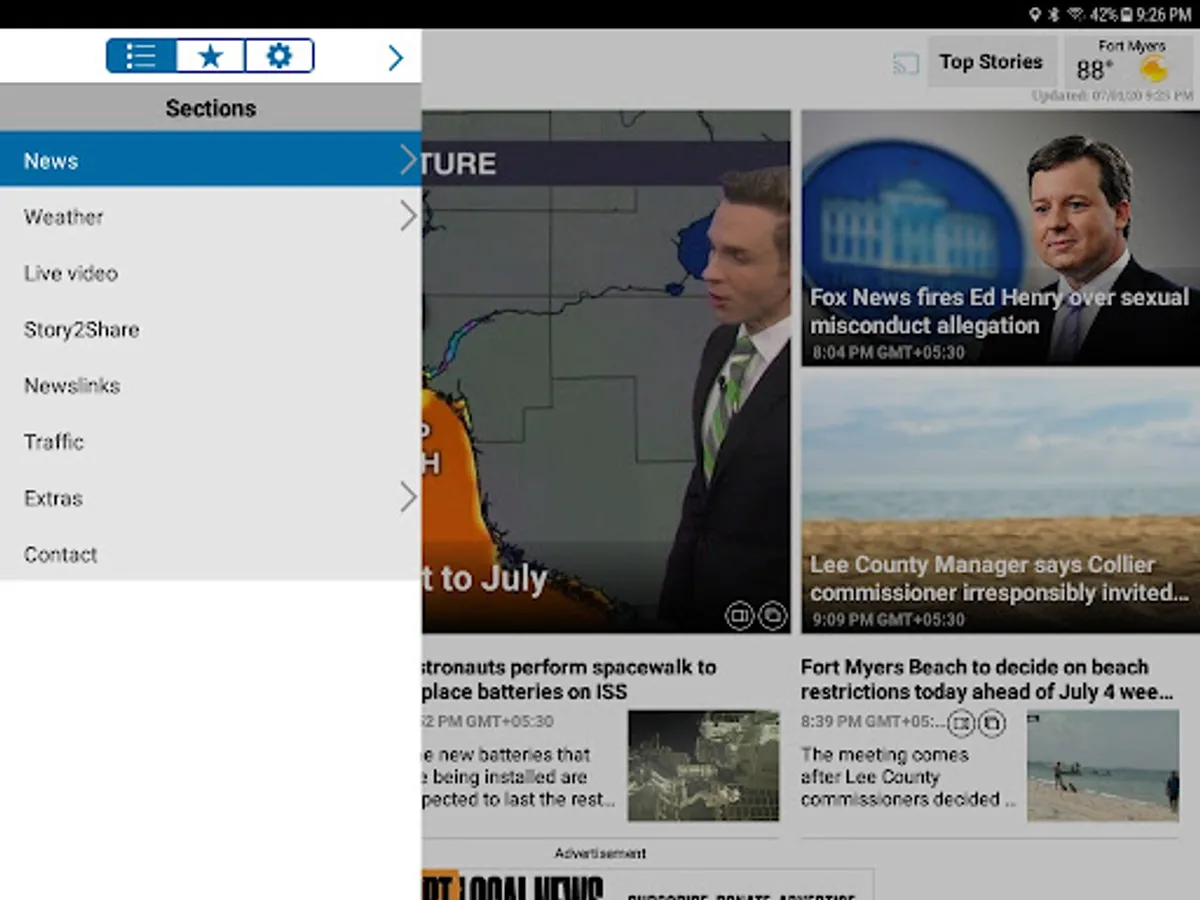The width and height of the screenshot is (1200, 900).
Task: Click the 'new batteries' story summary text
Action: pos(518,777)
